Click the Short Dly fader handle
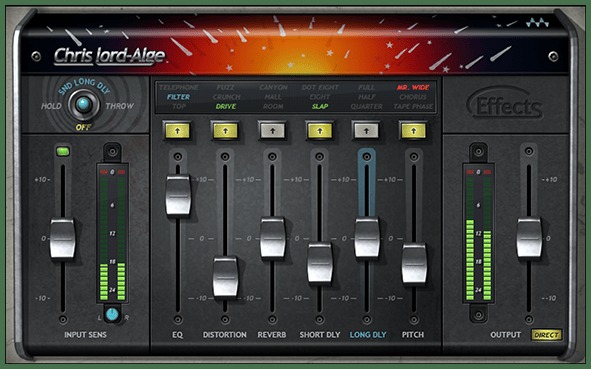591x369 pixels. click(x=320, y=263)
